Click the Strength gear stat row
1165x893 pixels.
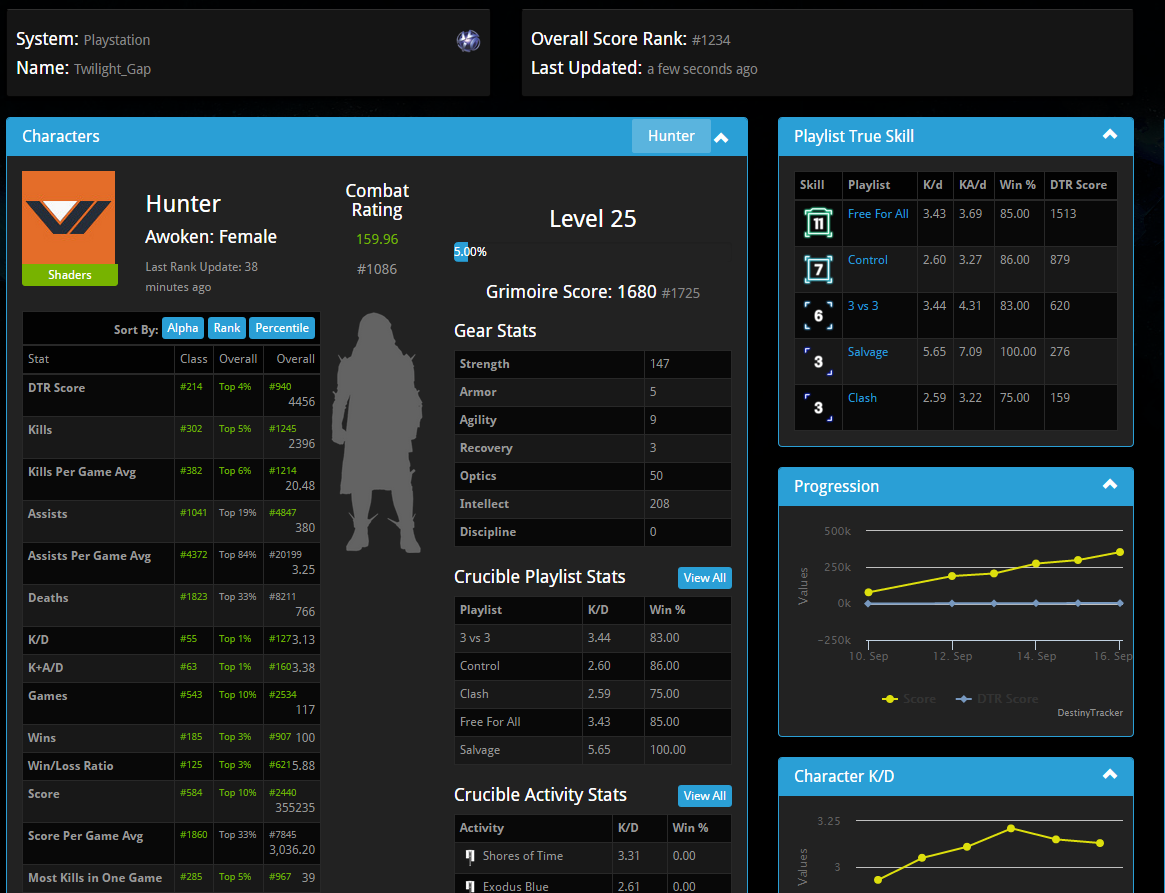click(592, 364)
